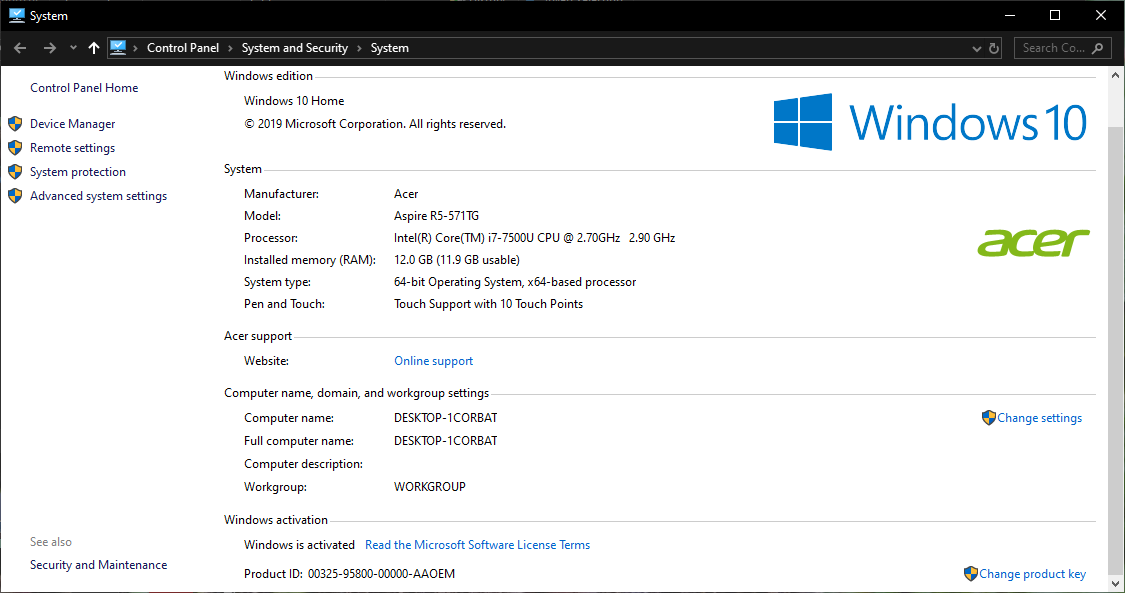Image resolution: width=1125 pixels, height=593 pixels.
Task: Click the installed memory value 12.0 GB
Action: click(x=457, y=260)
